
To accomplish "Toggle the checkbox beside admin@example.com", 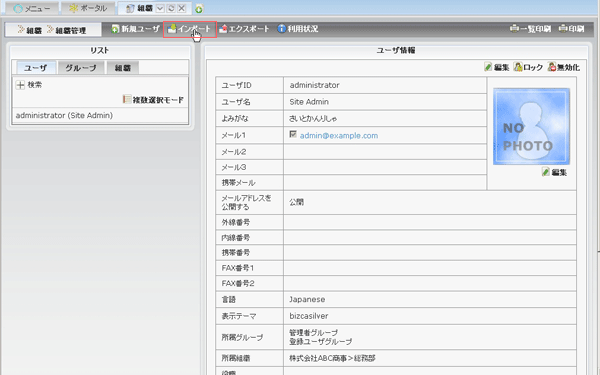I will click(x=293, y=134).
